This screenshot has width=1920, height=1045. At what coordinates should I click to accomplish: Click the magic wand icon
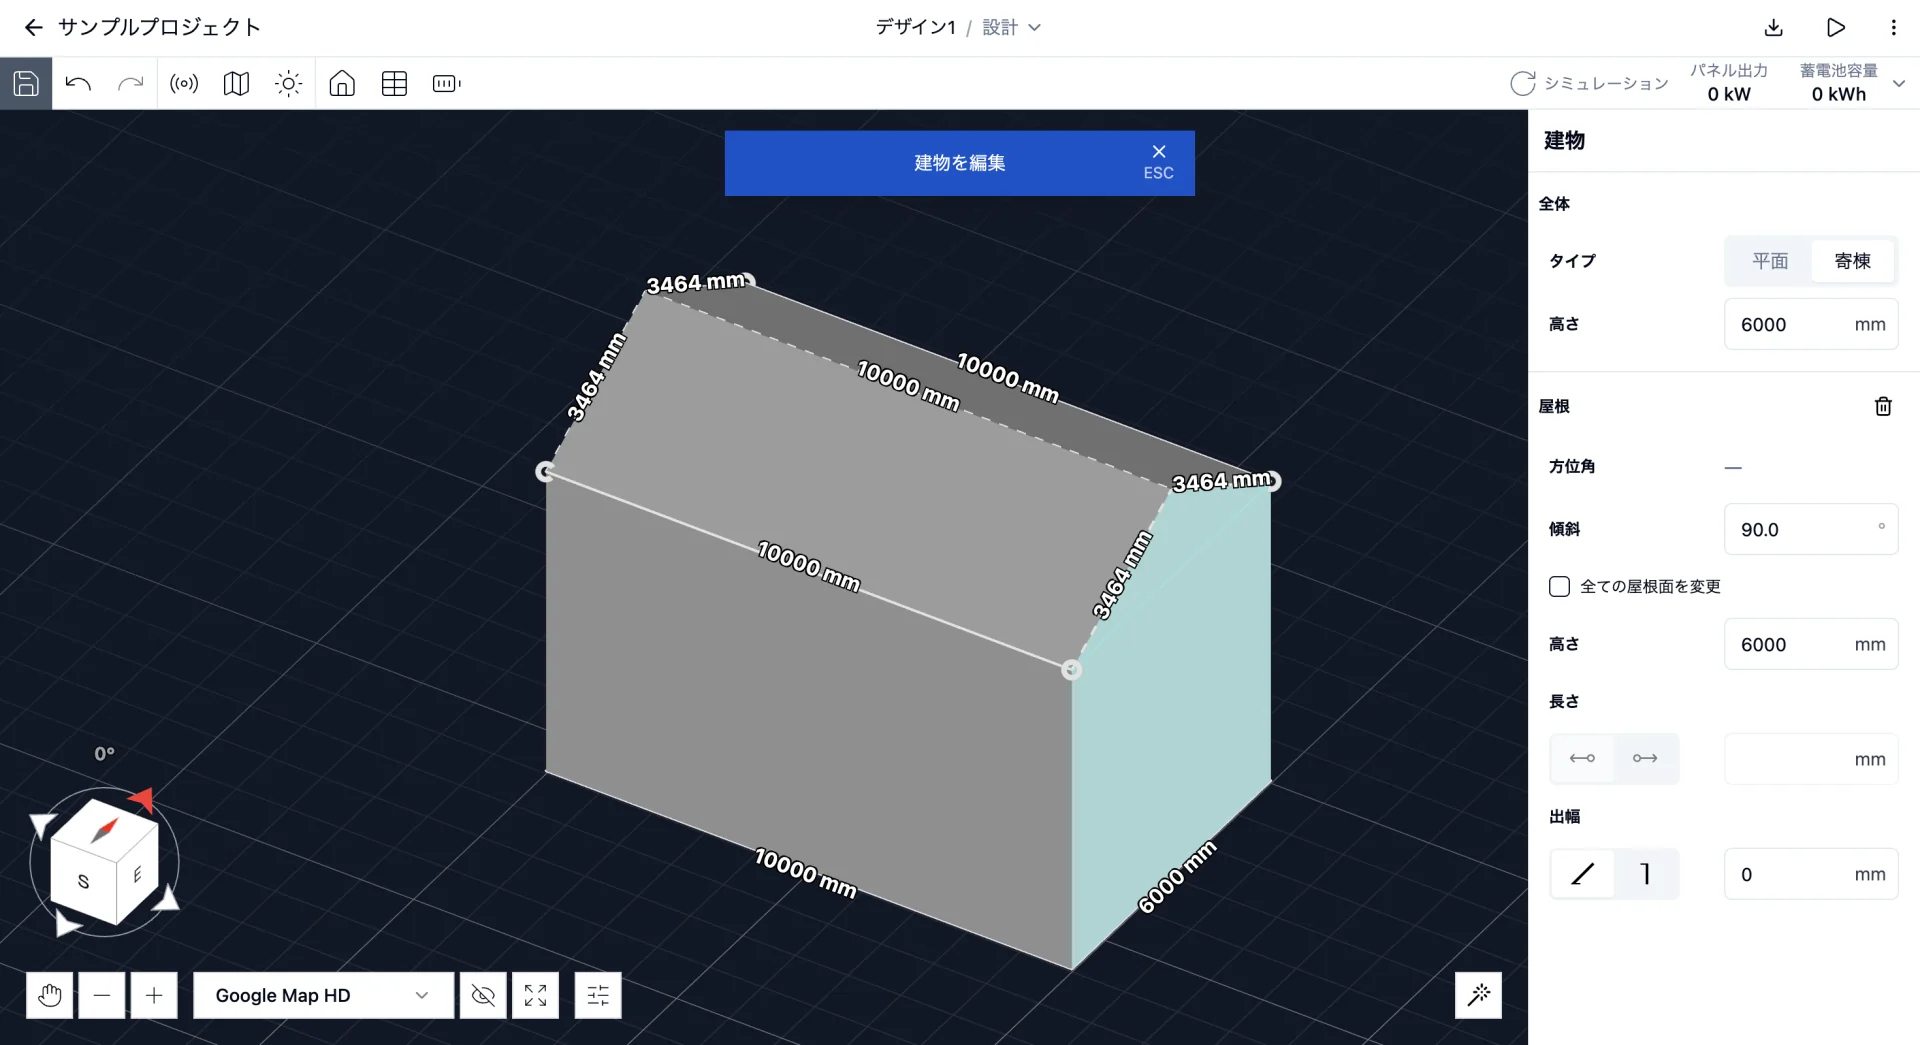click(x=1478, y=994)
